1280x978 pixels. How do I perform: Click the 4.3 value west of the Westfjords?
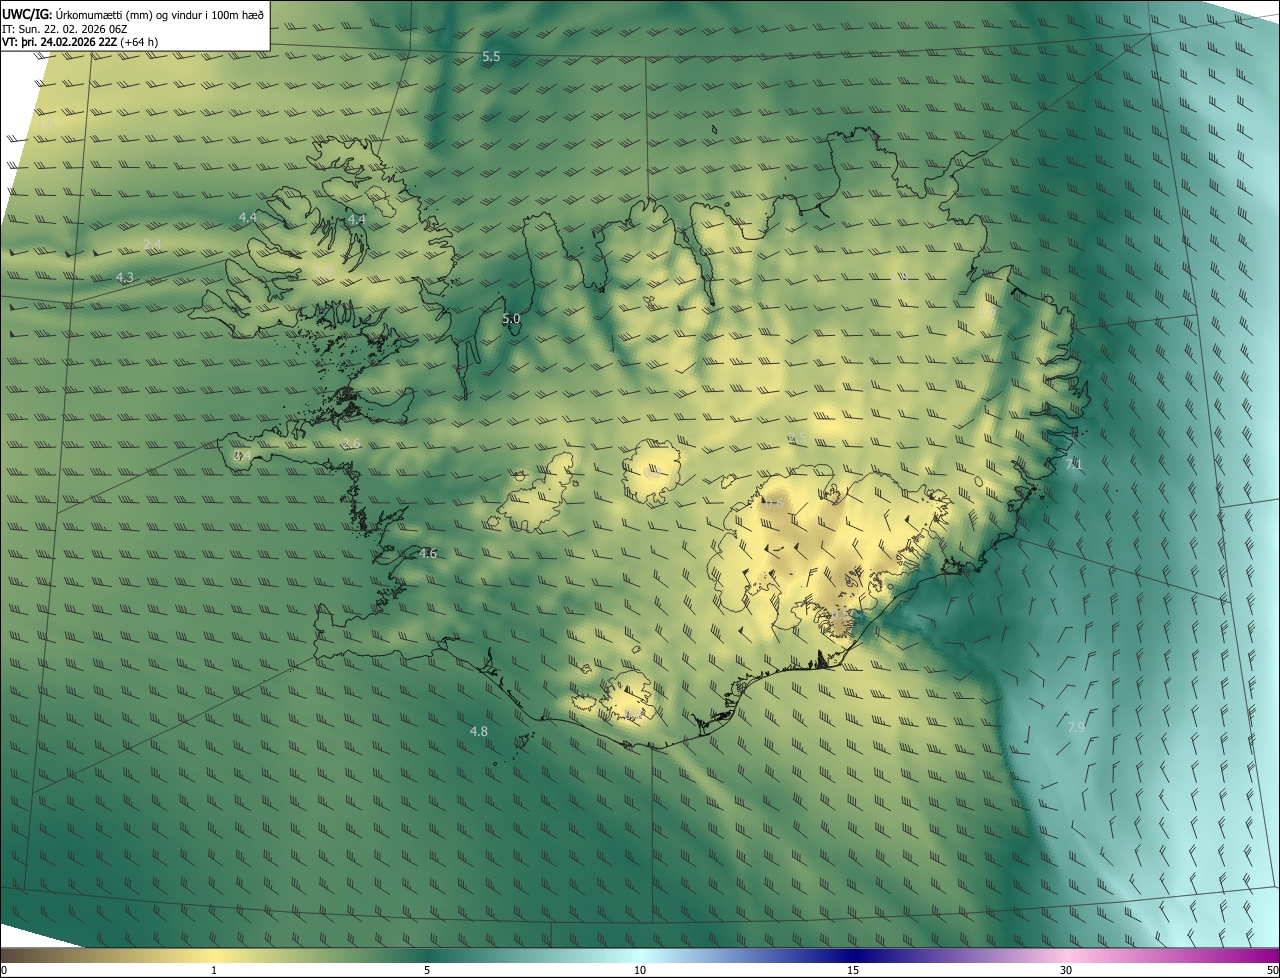[x=125, y=277]
